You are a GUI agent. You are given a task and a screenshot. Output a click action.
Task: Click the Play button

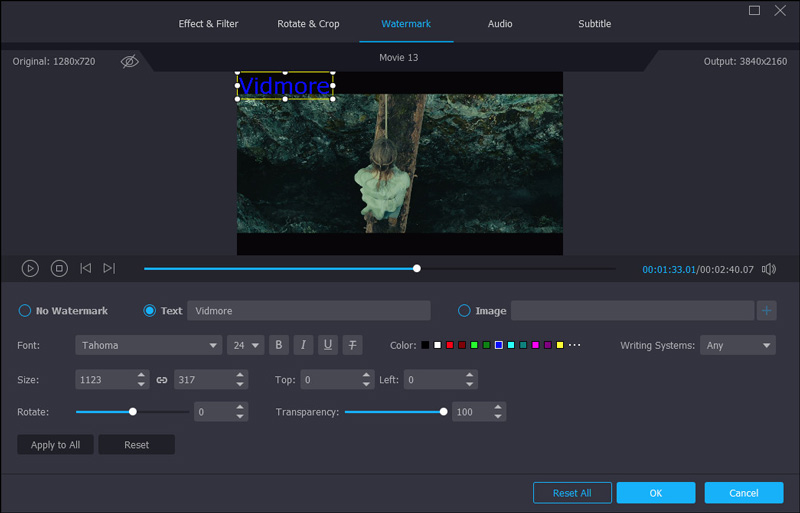[x=30, y=268]
